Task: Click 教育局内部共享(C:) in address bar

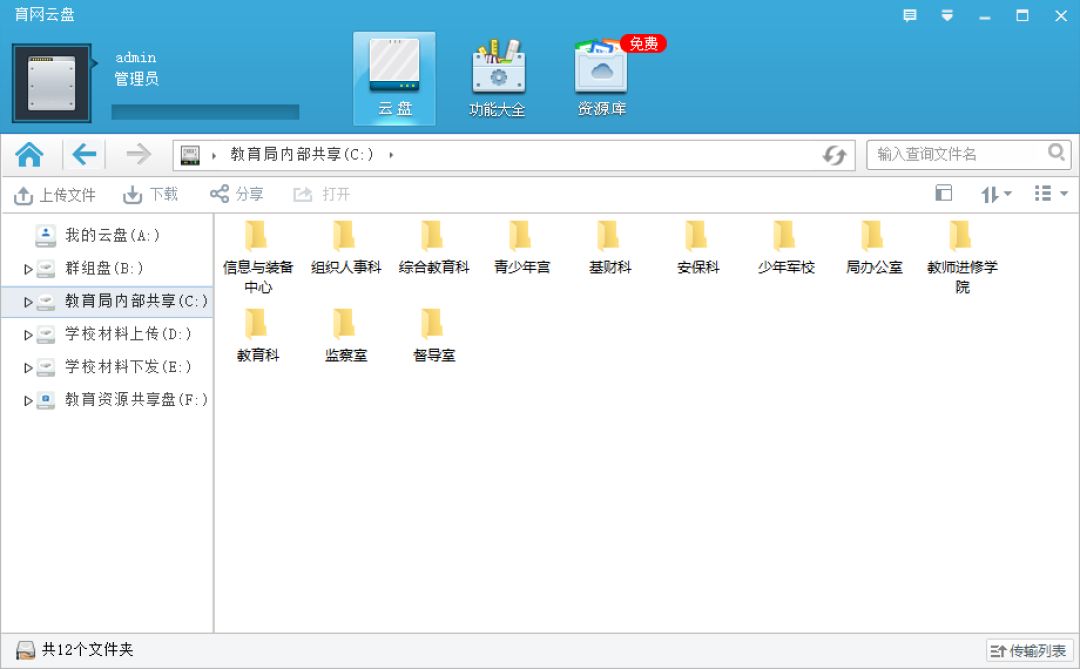Action: point(302,154)
